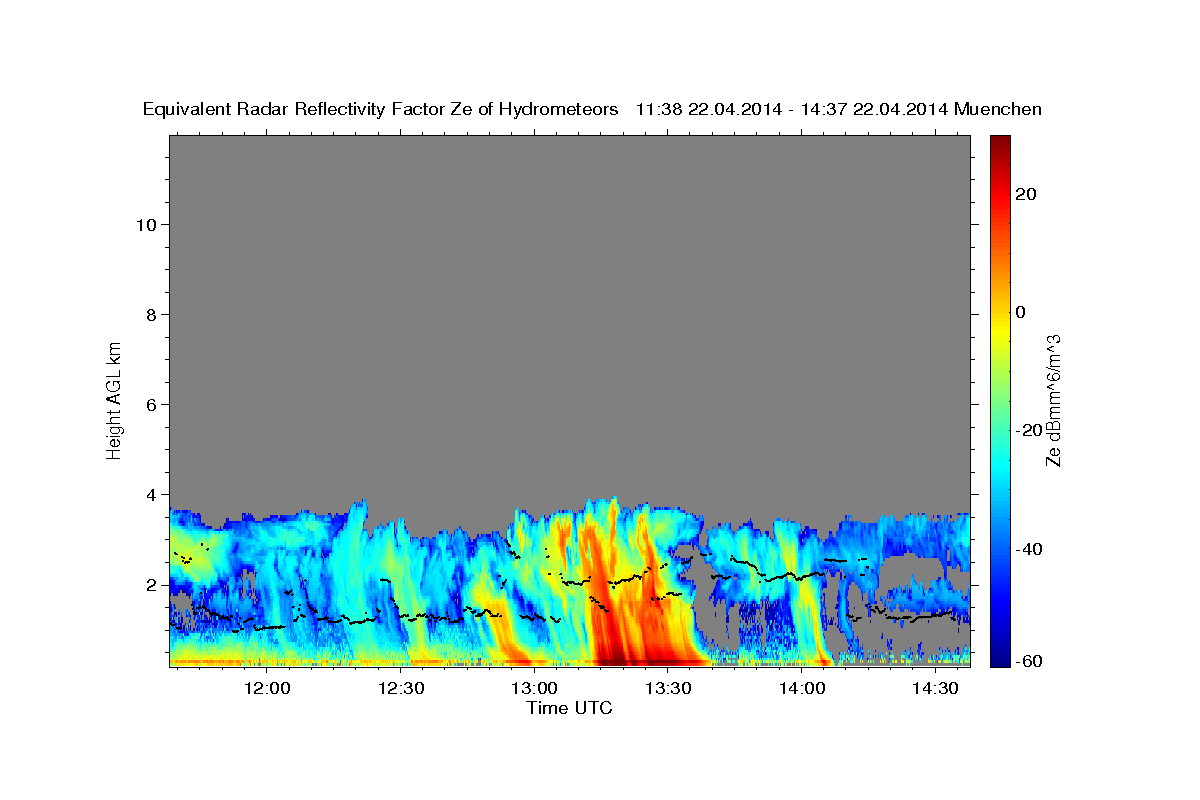Click the colorbar tick value -20

click(x=1029, y=430)
